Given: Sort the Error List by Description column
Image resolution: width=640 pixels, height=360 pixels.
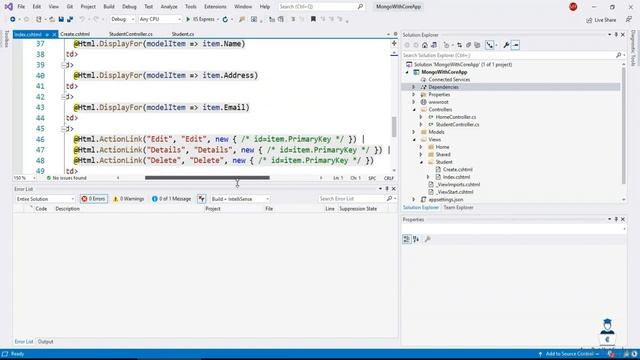Looking at the screenshot, I should click(67, 209).
